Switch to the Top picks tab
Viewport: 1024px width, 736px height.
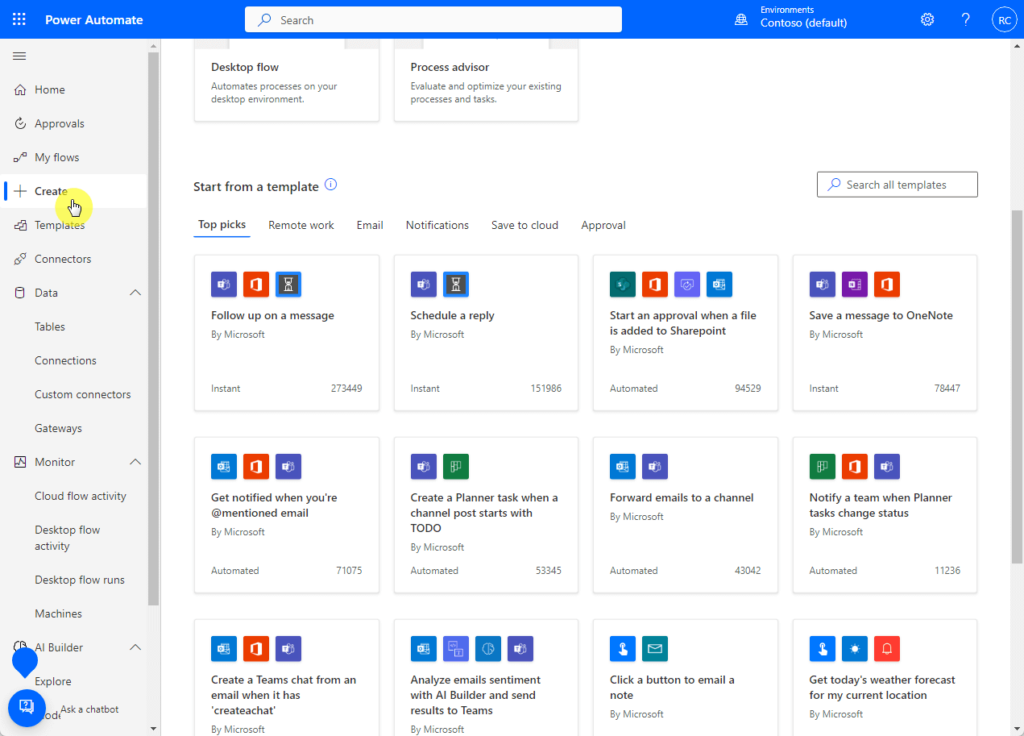click(x=222, y=225)
